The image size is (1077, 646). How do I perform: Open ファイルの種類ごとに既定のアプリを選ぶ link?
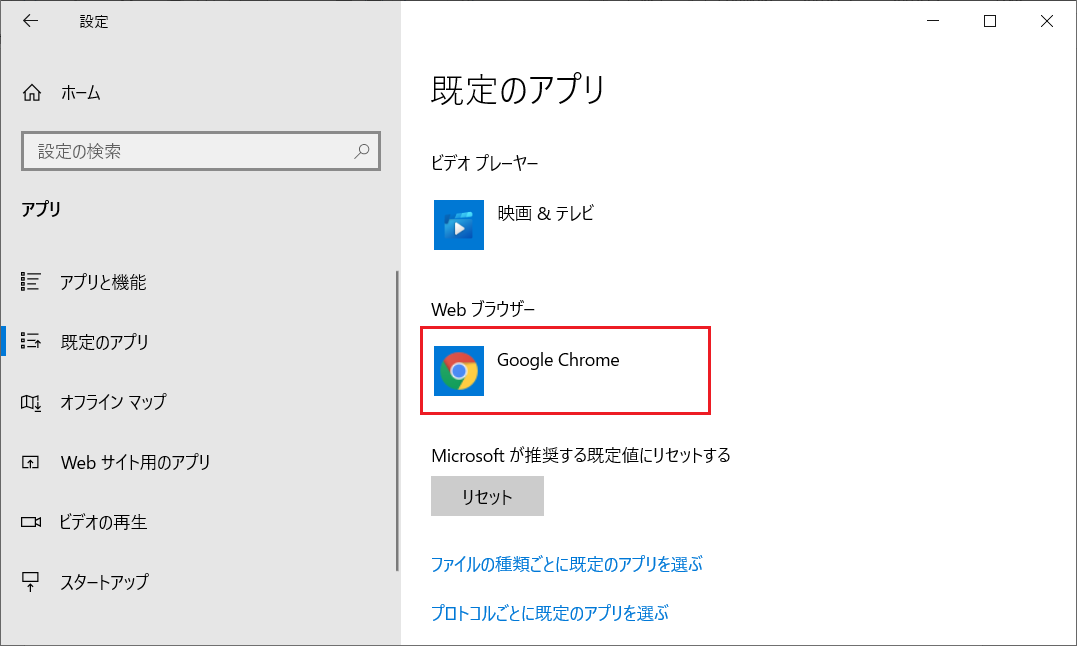tap(567, 564)
